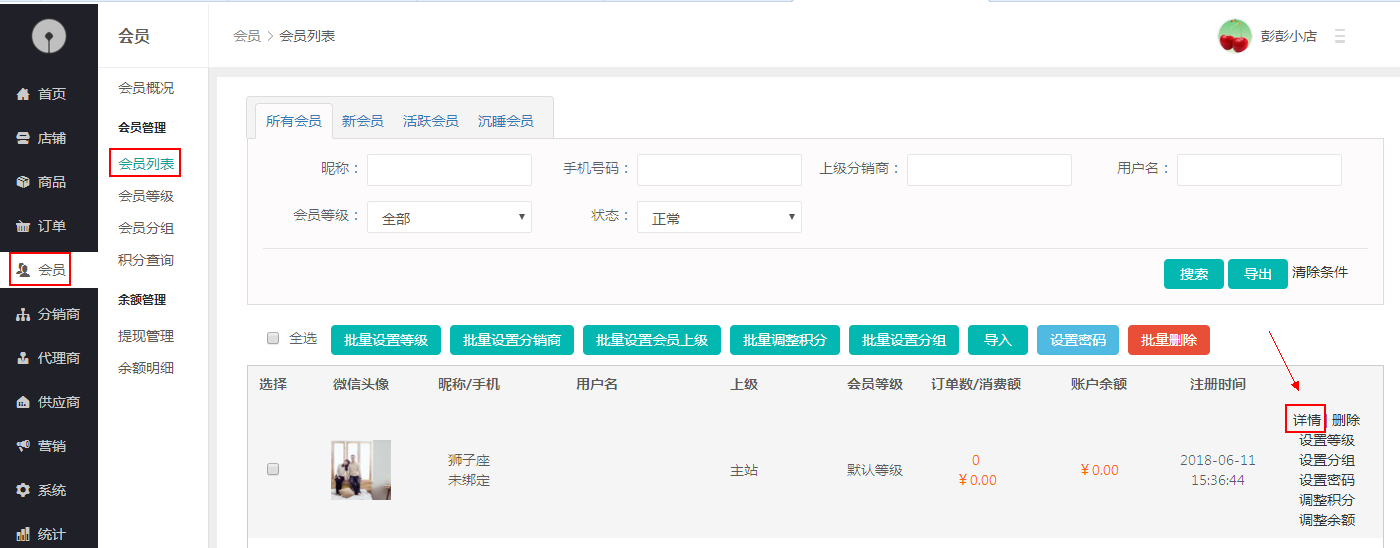Expand the 会员等级 dropdown
1400x548 pixels.
(449, 217)
